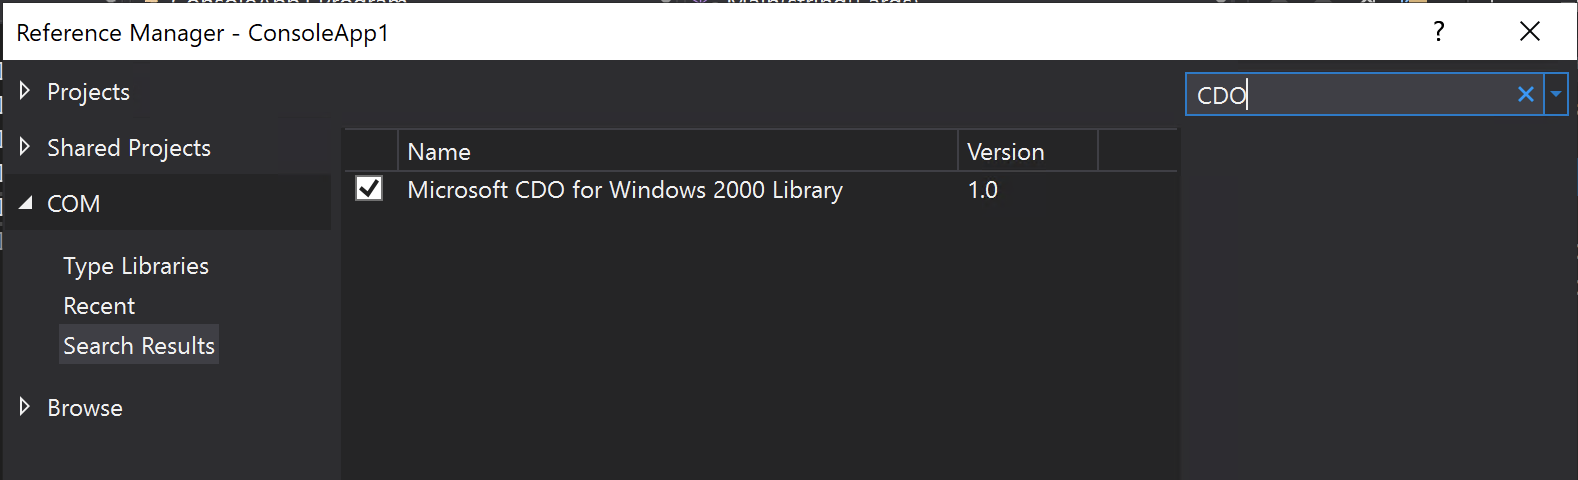Select Search Results in the sidebar

[139, 345]
